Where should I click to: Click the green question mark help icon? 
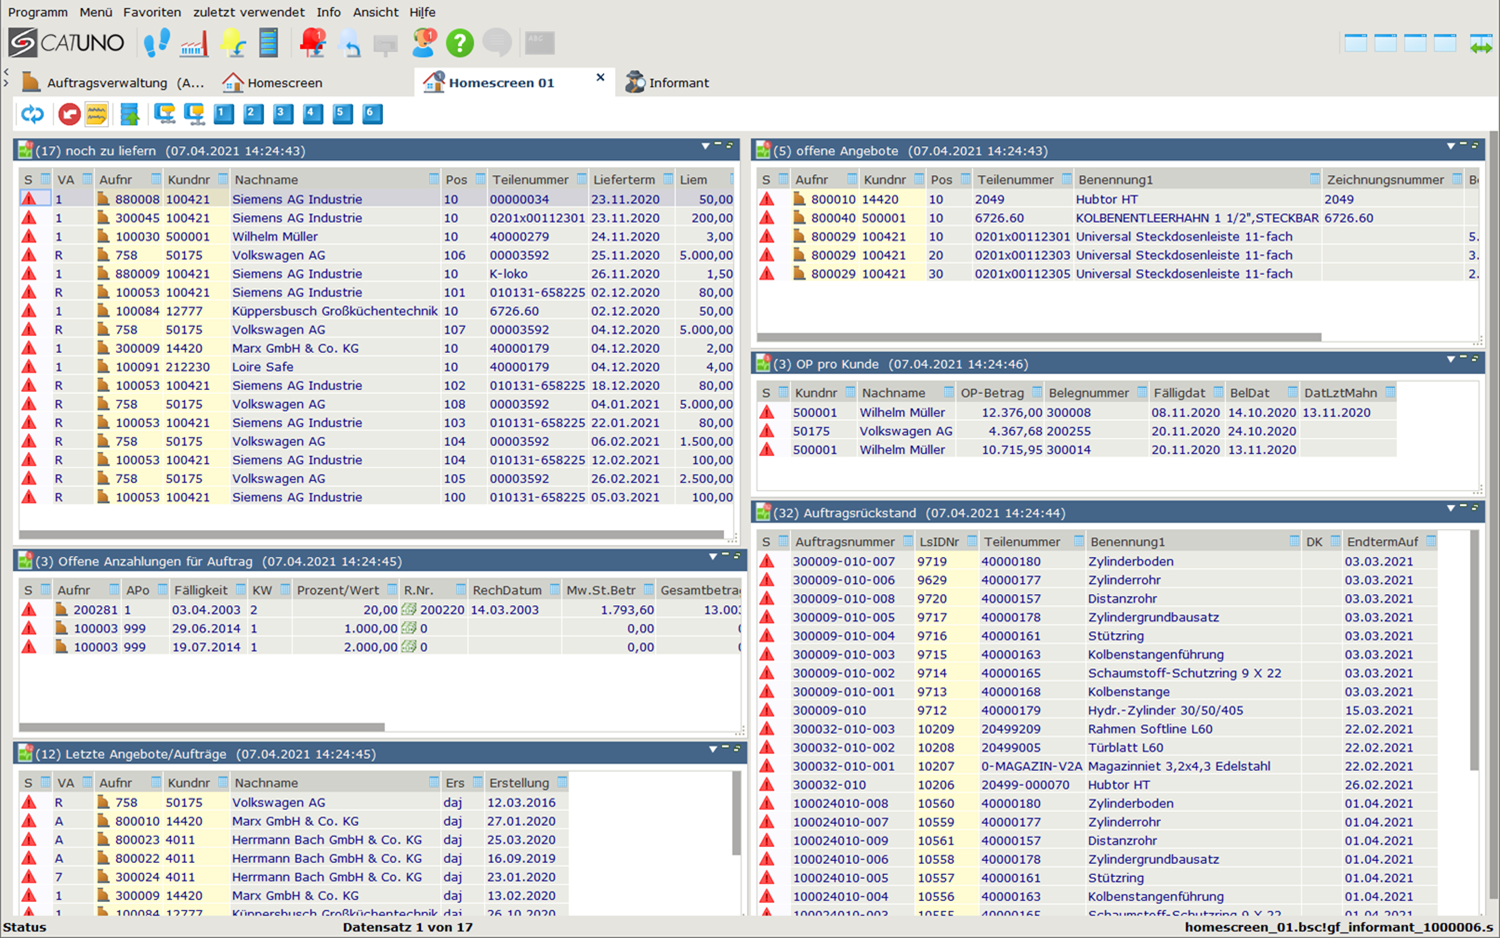[x=459, y=43]
